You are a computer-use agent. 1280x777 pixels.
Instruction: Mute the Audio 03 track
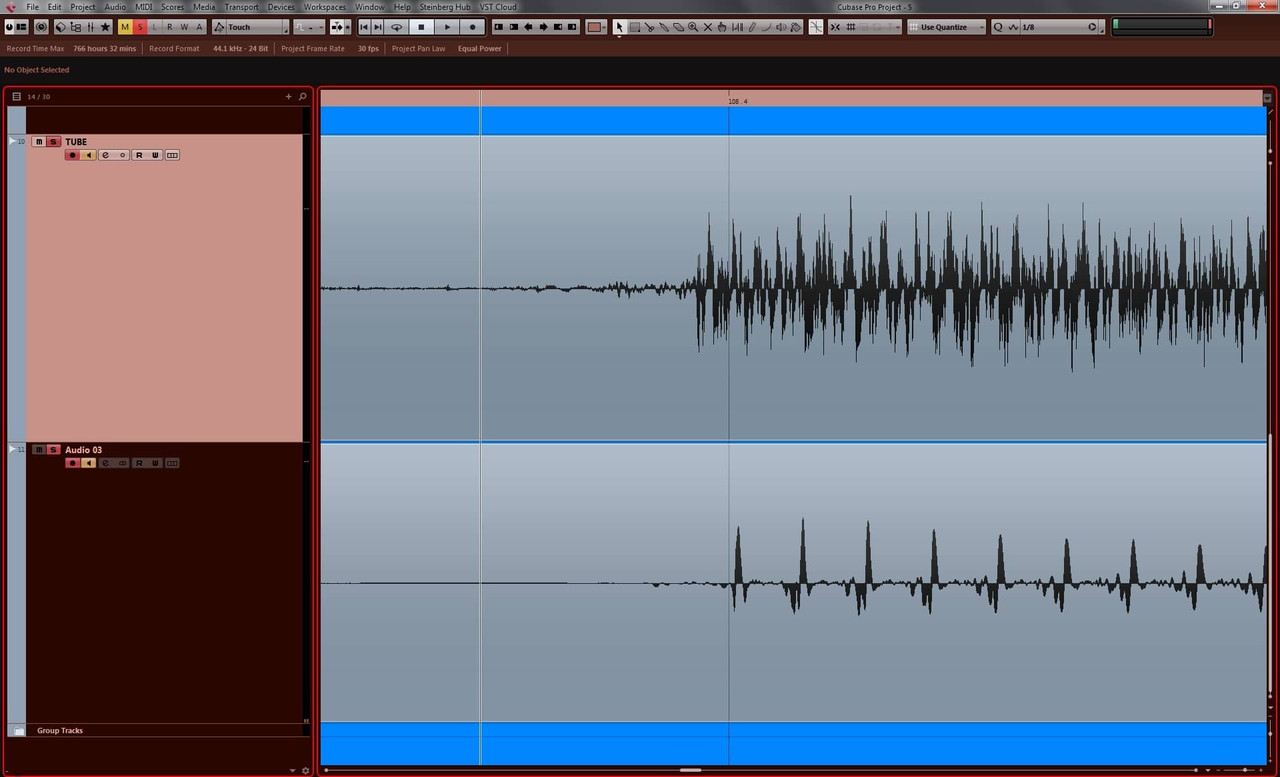click(x=39, y=450)
